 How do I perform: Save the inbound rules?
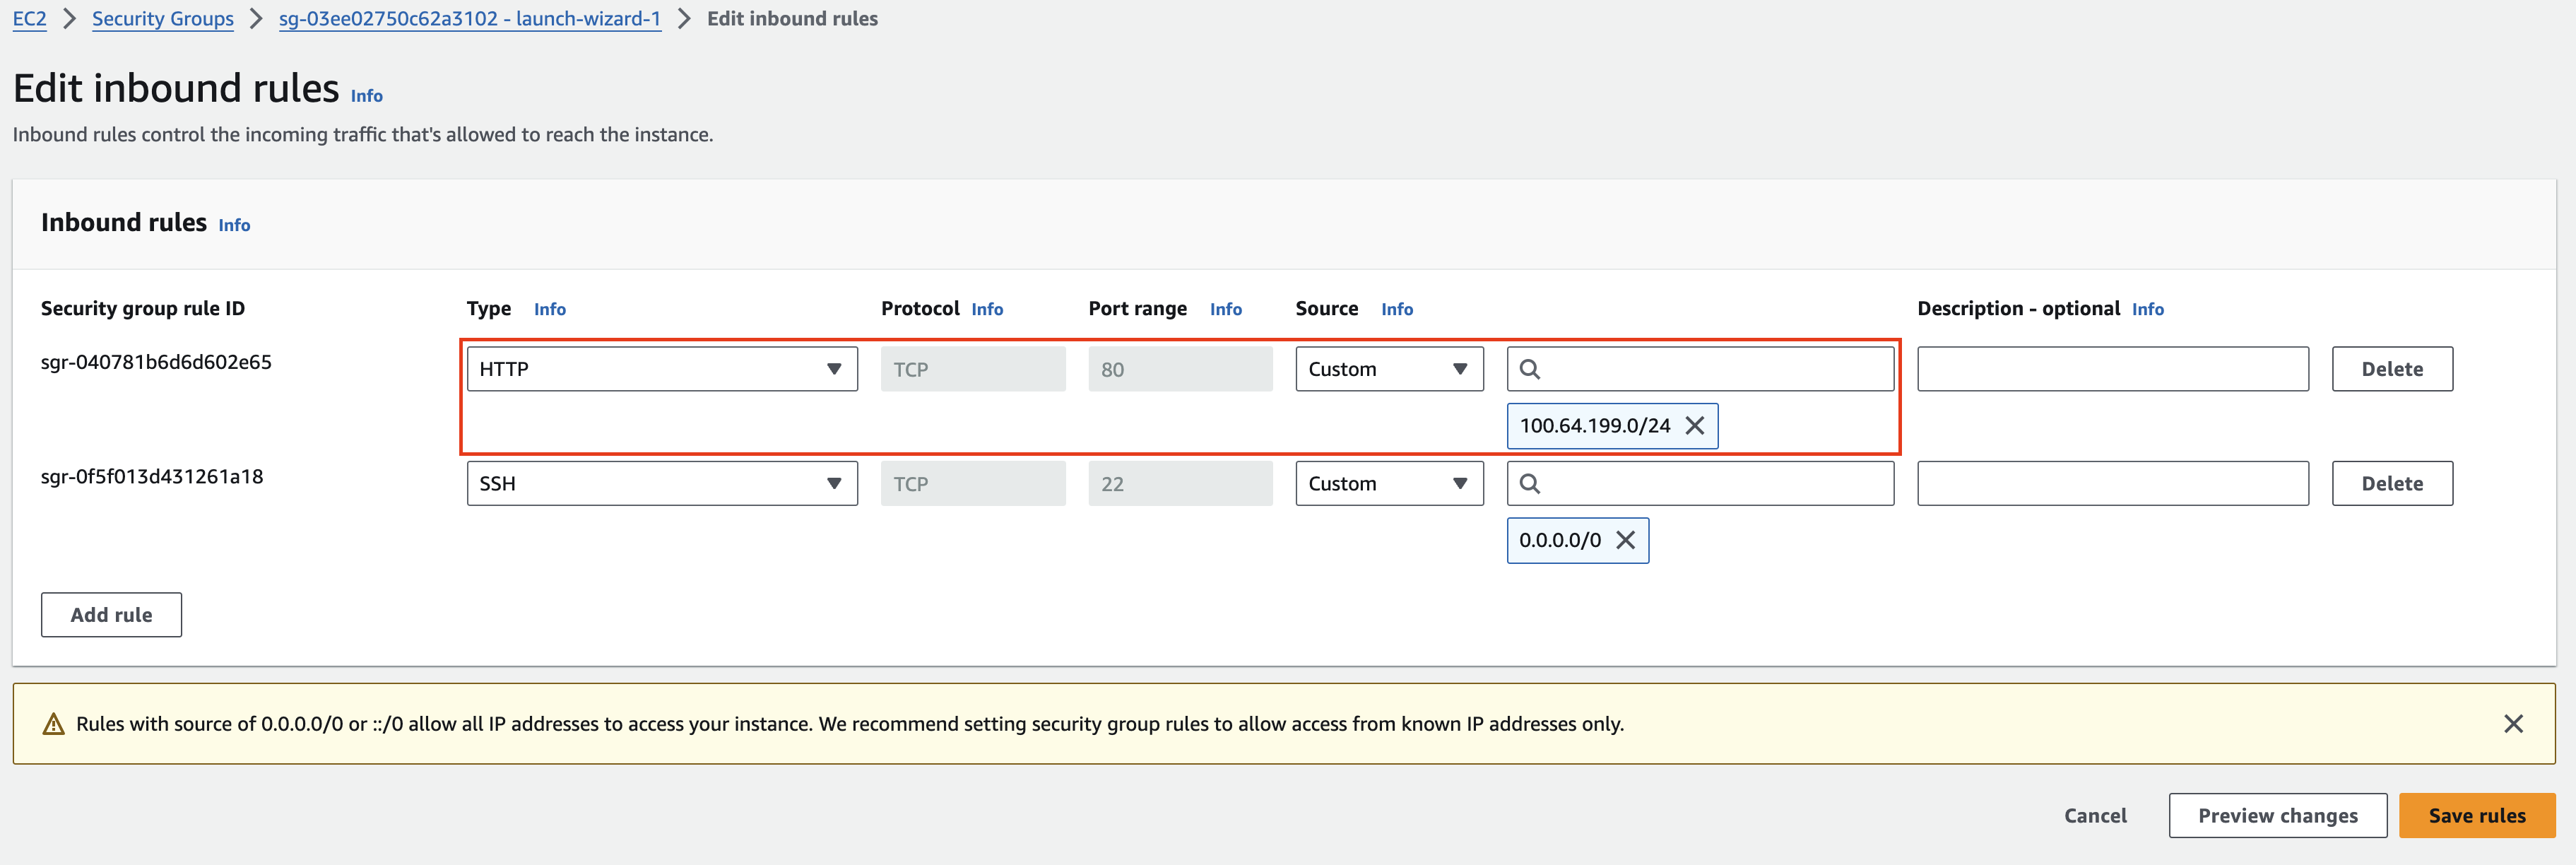[2477, 815]
